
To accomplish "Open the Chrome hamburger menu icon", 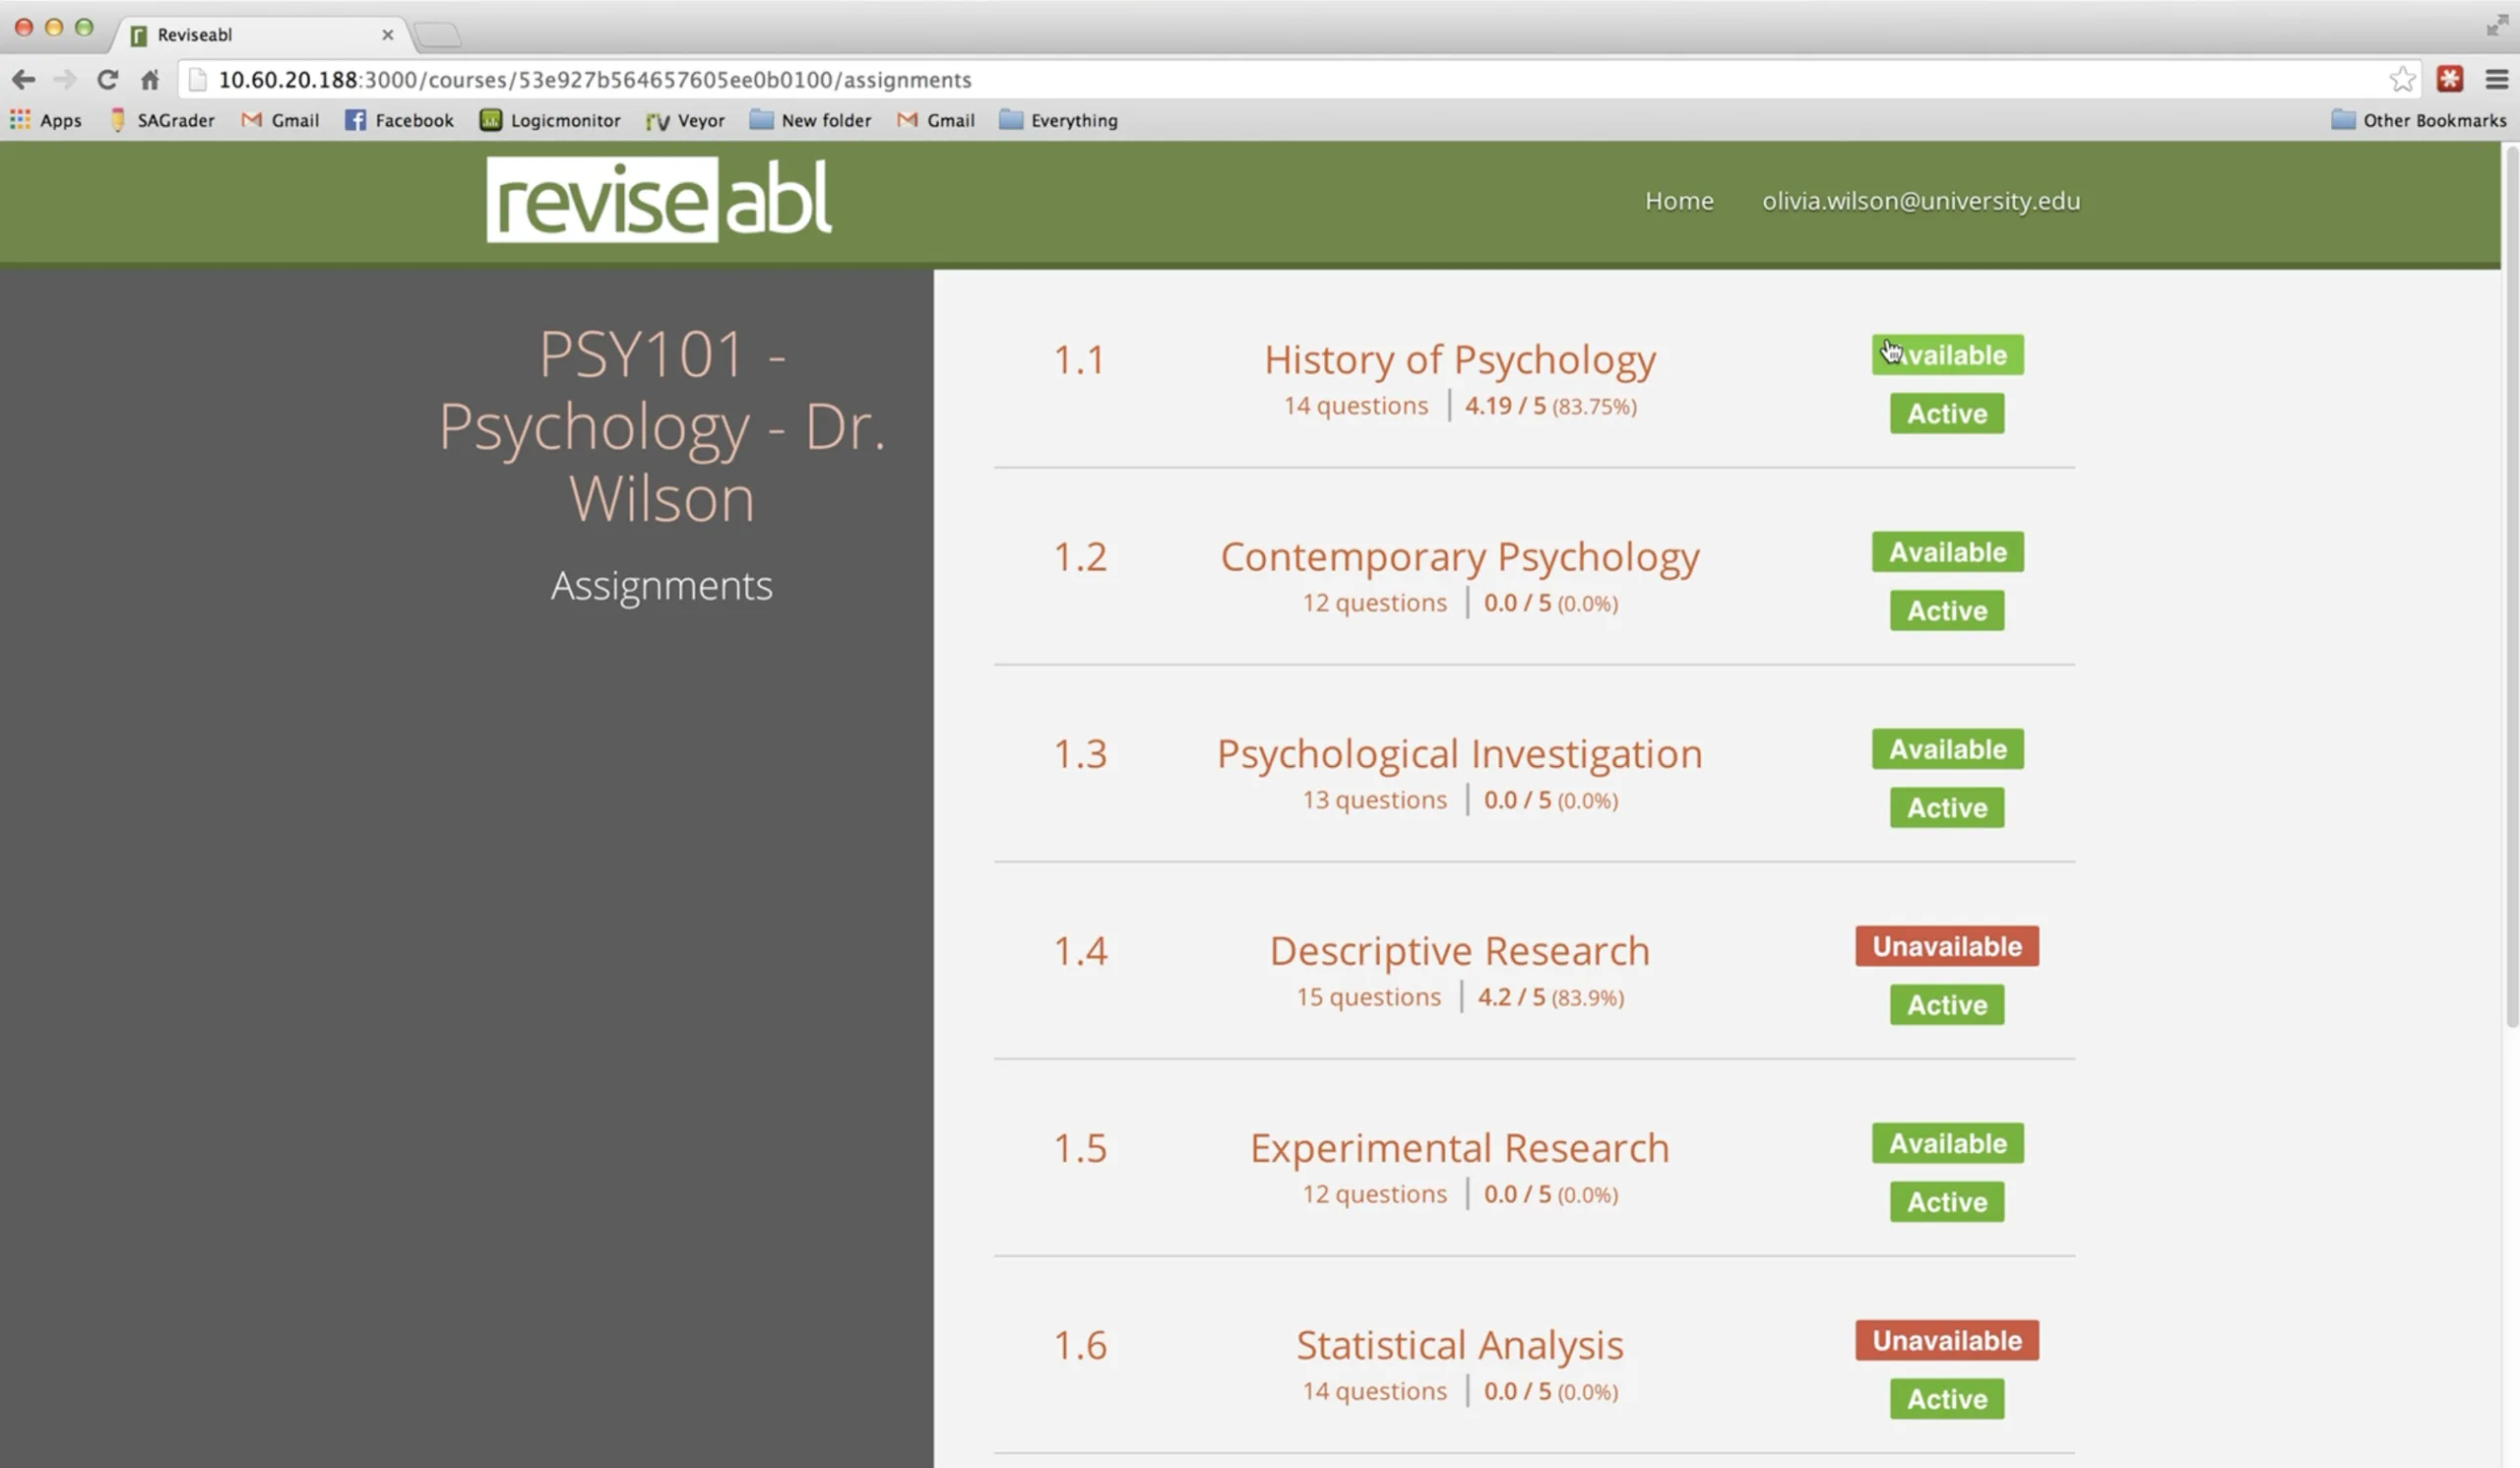I will tap(2496, 79).
